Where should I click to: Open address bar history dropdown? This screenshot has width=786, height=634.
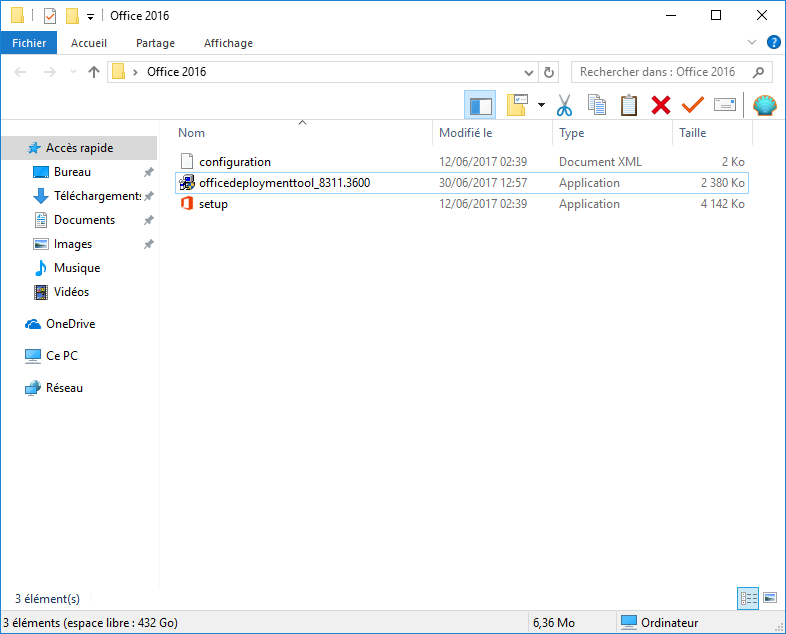point(529,73)
